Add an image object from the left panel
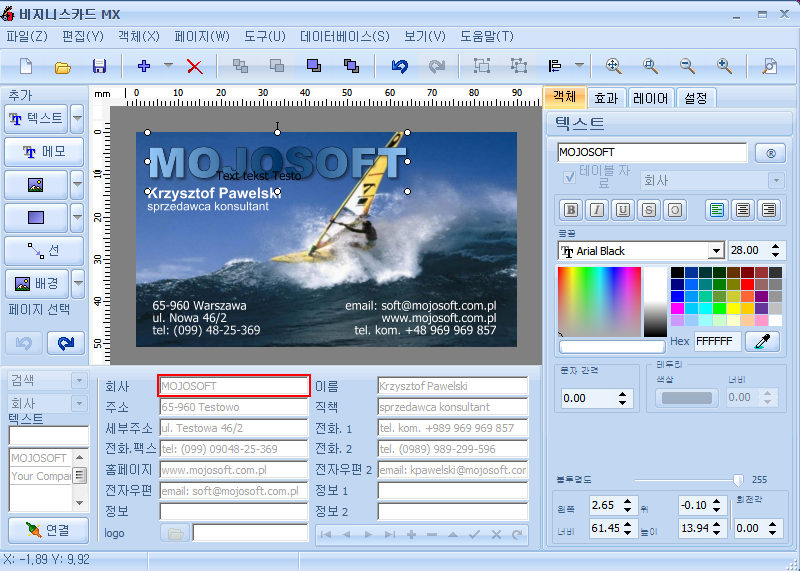The image size is (800, 571). point(36,185)
